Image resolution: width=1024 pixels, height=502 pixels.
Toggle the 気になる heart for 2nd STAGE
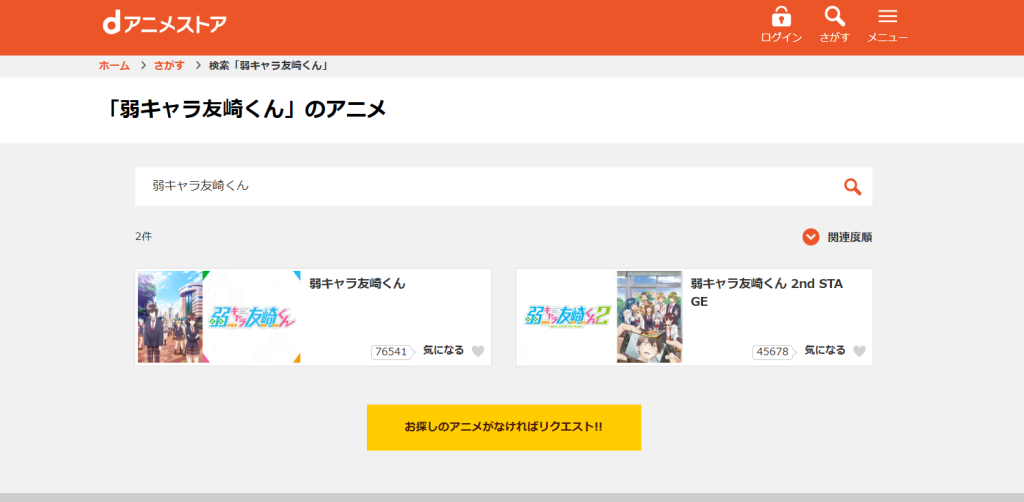(859, 351)
